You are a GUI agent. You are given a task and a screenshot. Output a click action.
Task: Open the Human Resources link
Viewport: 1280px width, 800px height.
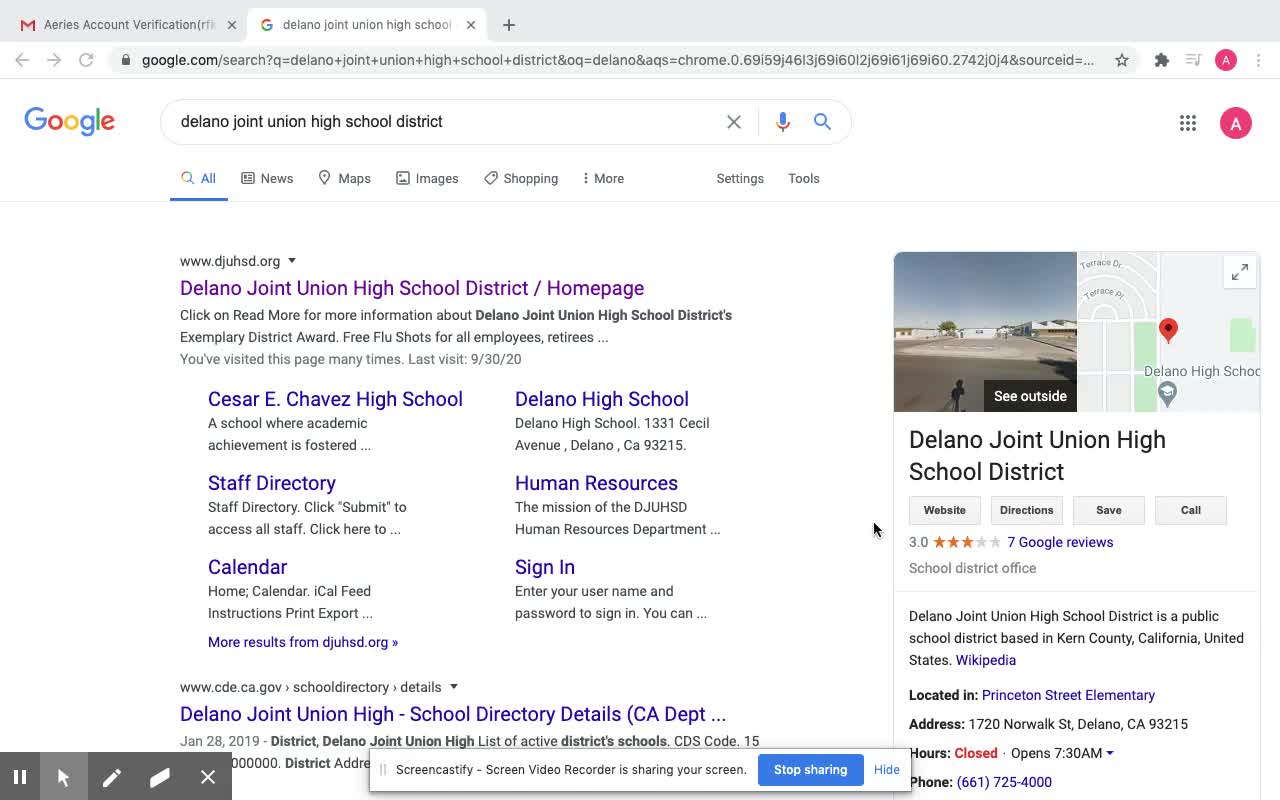pos(596,483)
